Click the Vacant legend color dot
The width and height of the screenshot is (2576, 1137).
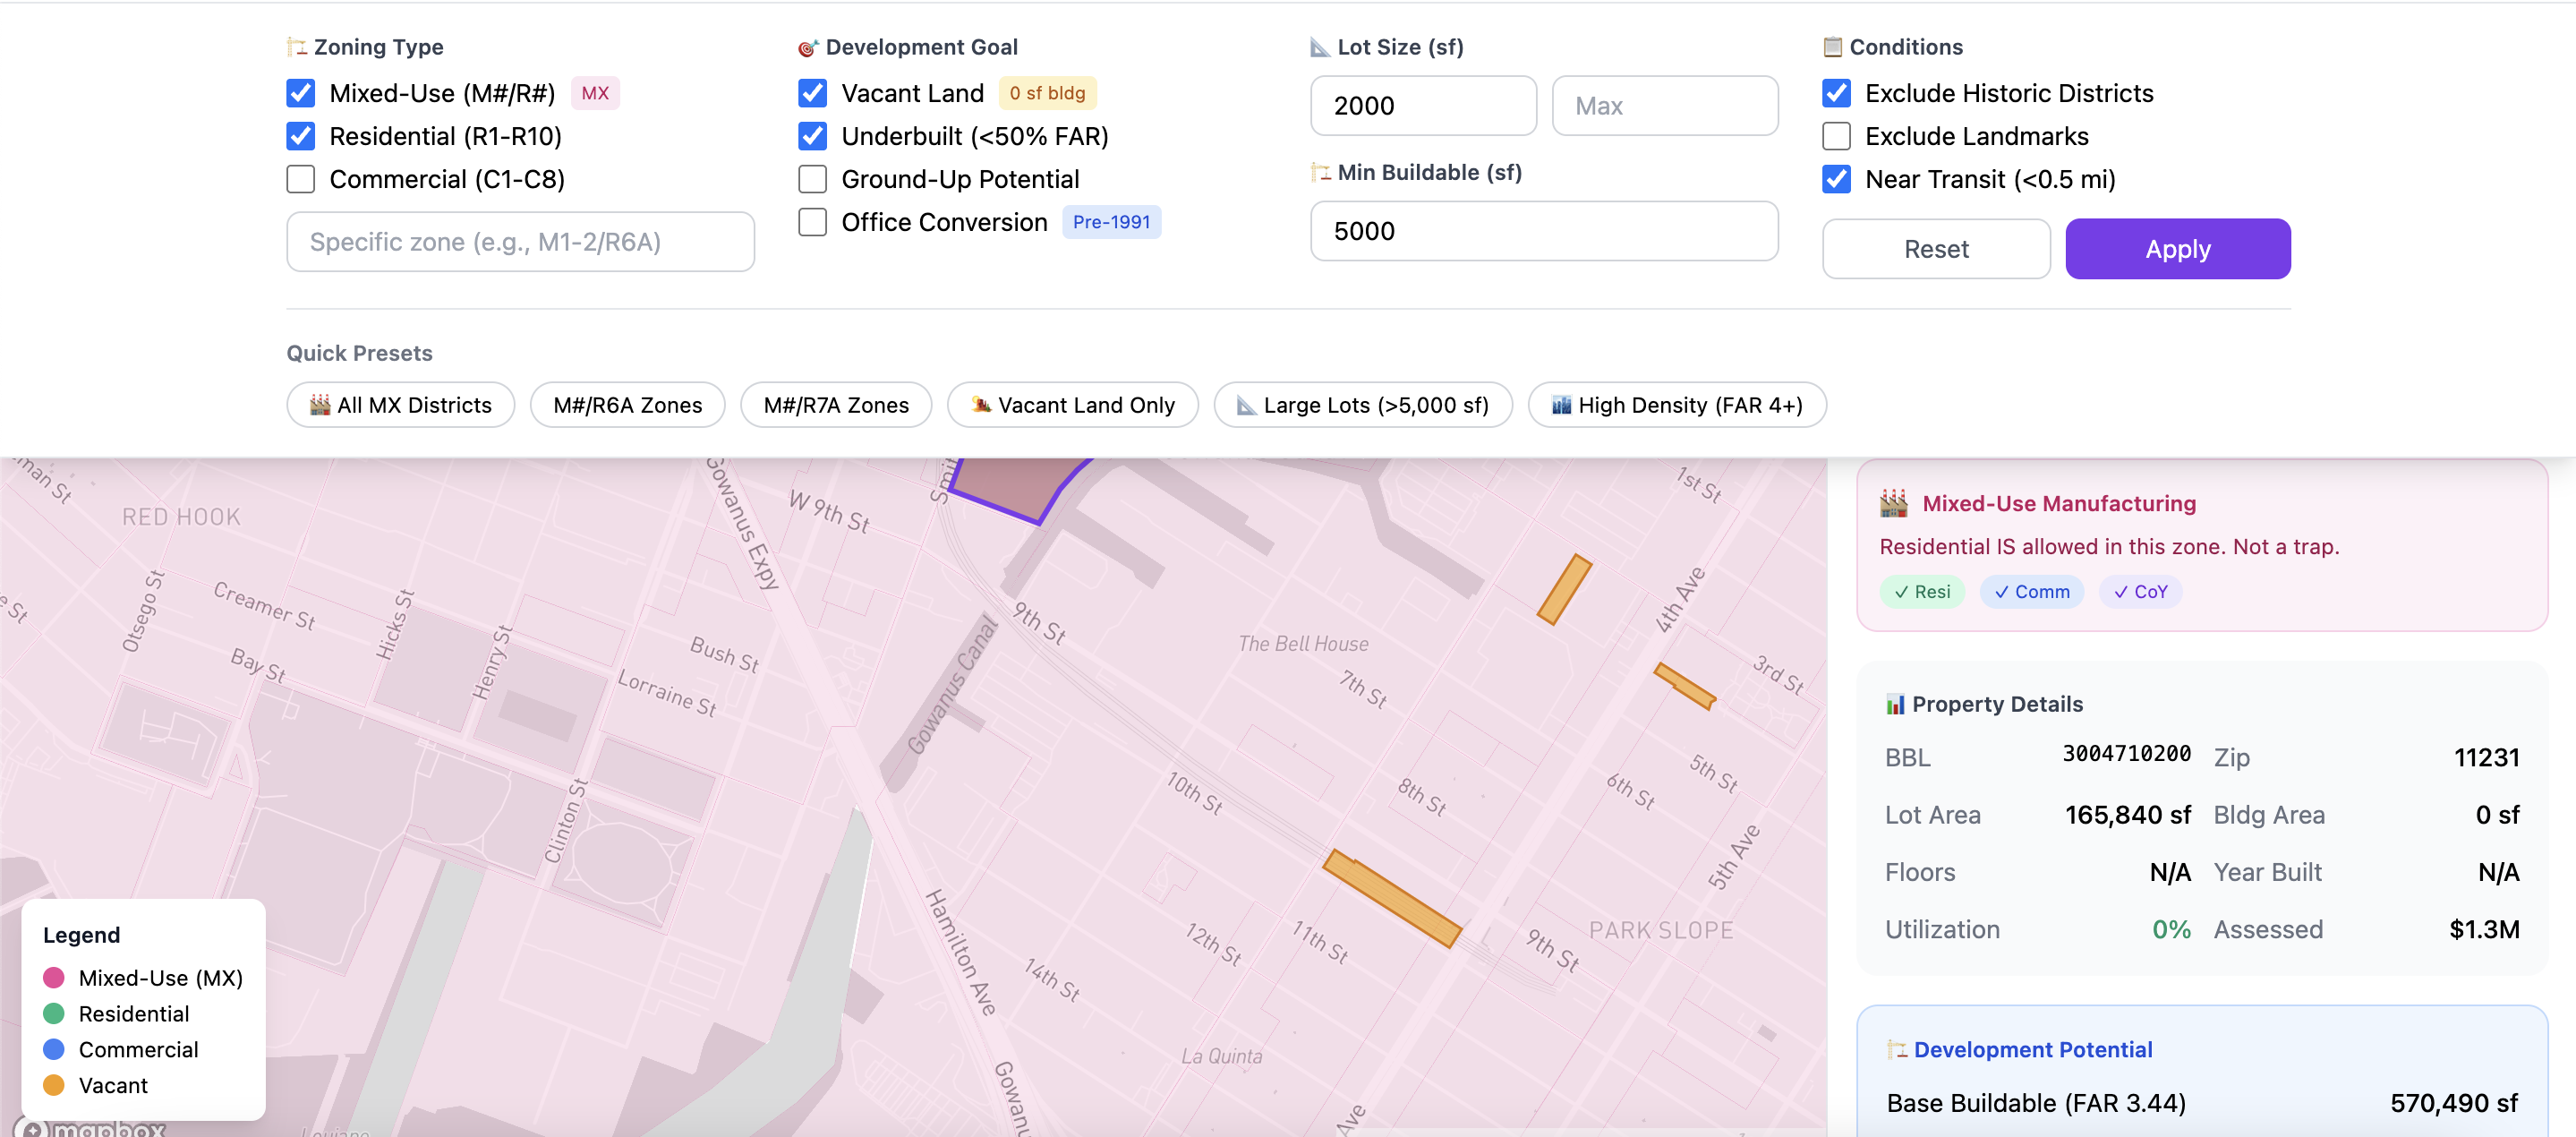tap(55, 1085)
